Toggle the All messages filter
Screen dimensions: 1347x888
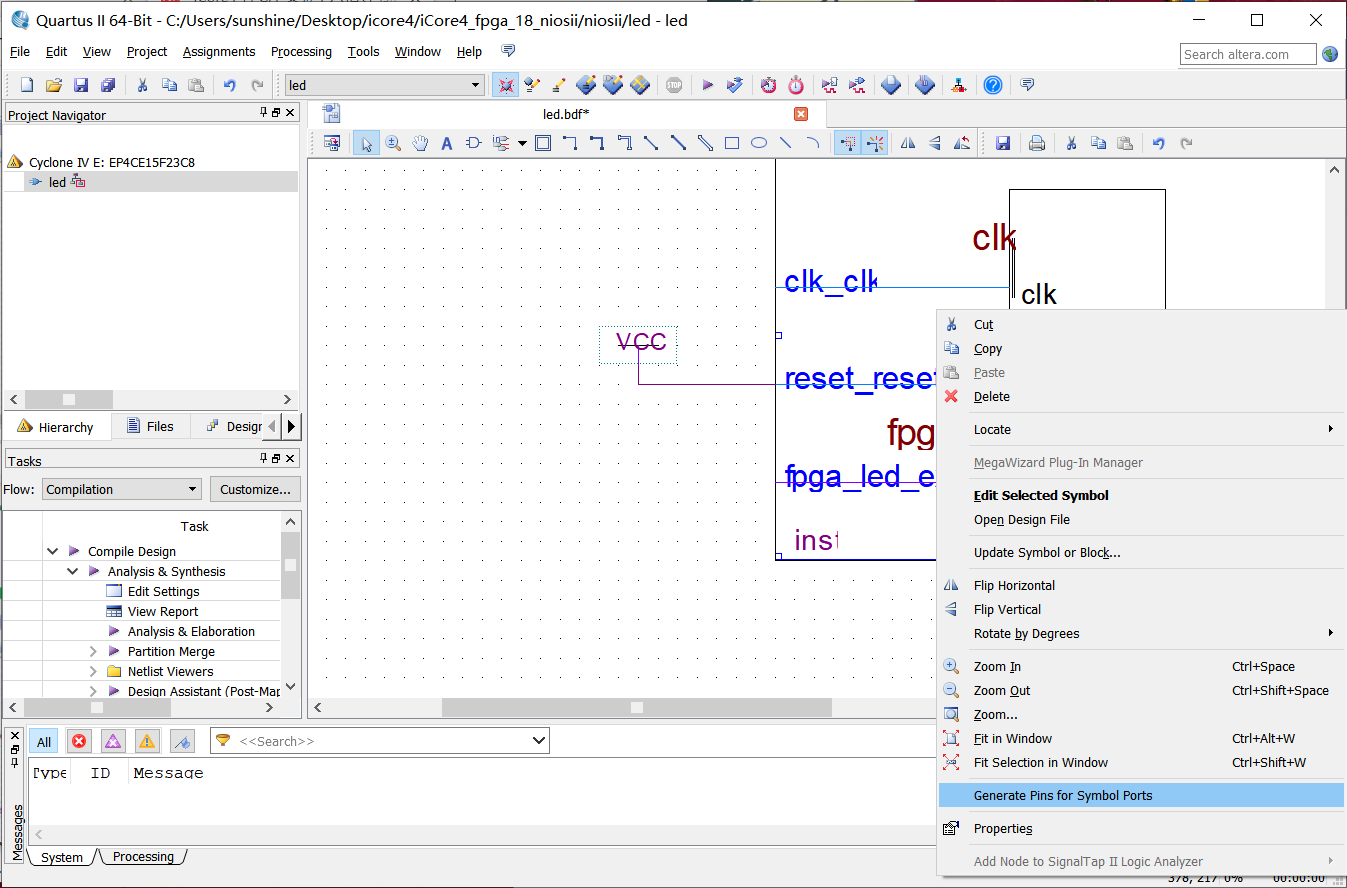pos(44,742)
